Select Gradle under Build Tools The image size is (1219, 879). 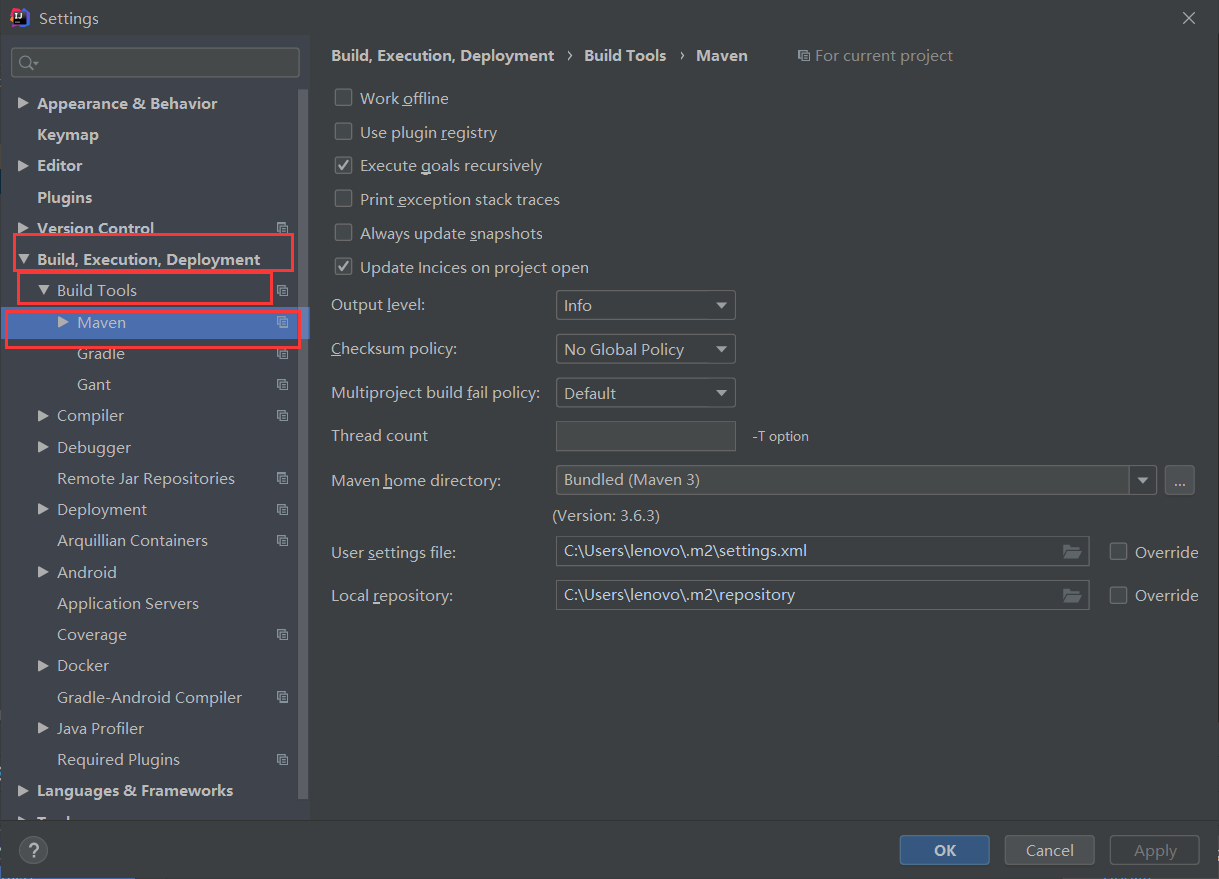point(101,354)
